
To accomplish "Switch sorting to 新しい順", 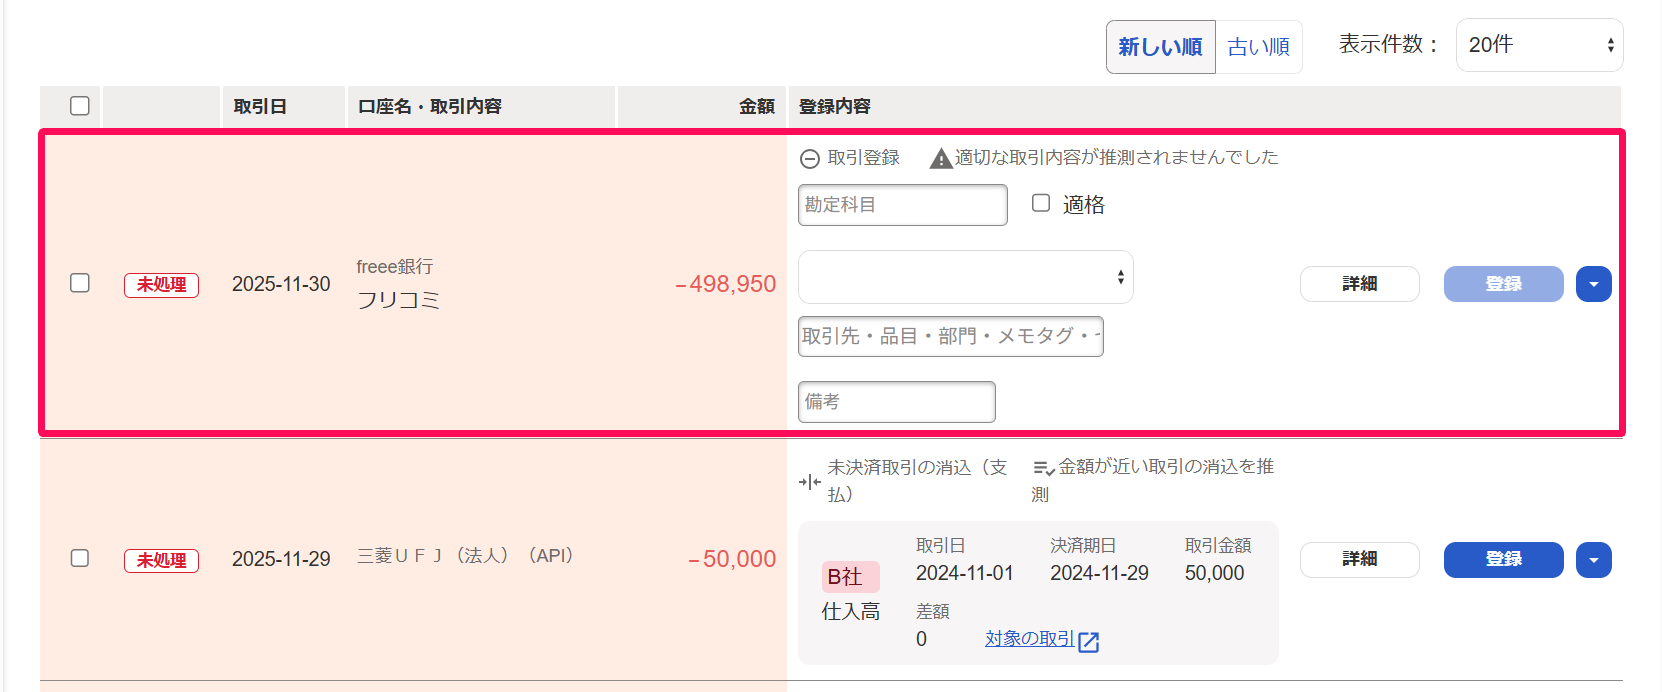I will (1160, 47).
